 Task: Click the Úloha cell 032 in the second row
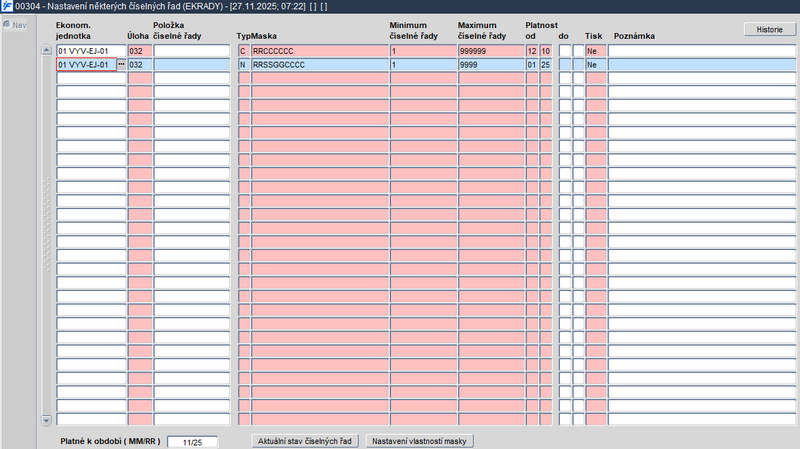[140, 65]
